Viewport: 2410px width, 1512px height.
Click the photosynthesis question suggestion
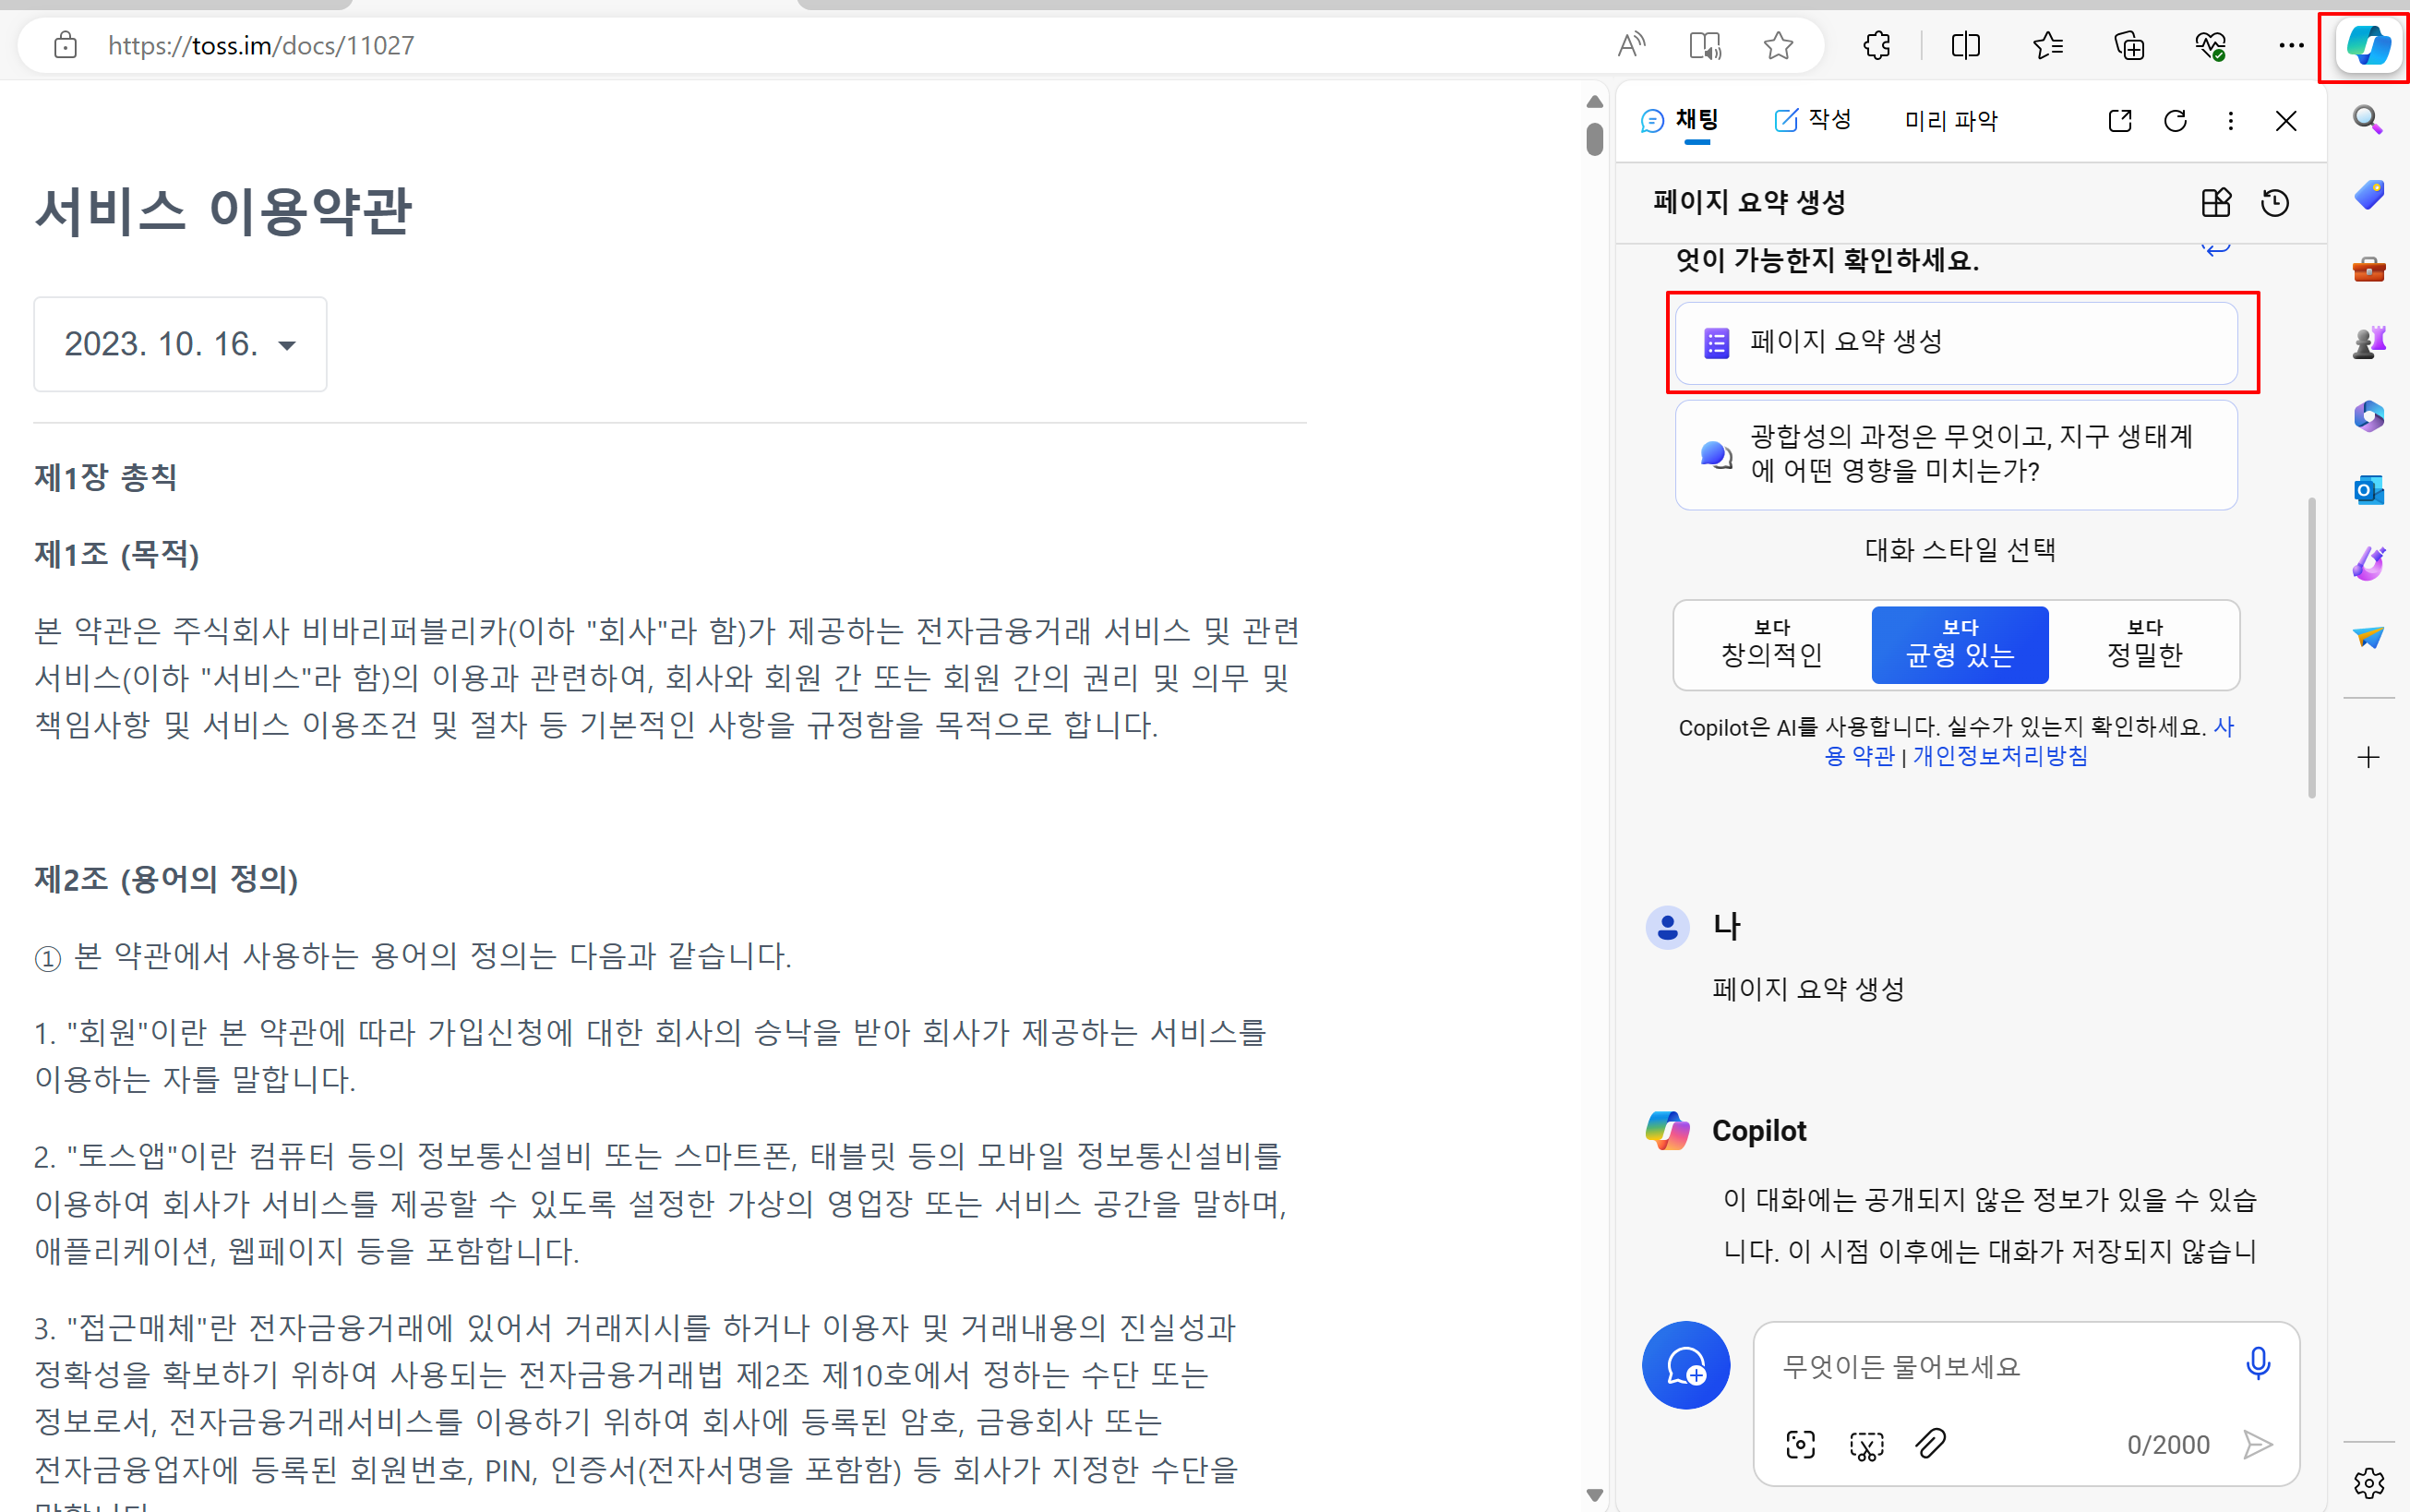1956,454
